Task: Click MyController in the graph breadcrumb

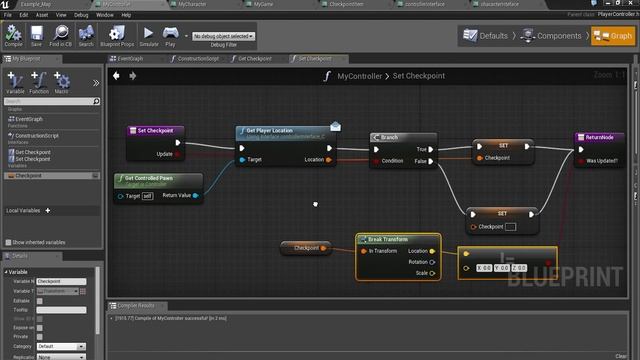Action: click(360, 76)
